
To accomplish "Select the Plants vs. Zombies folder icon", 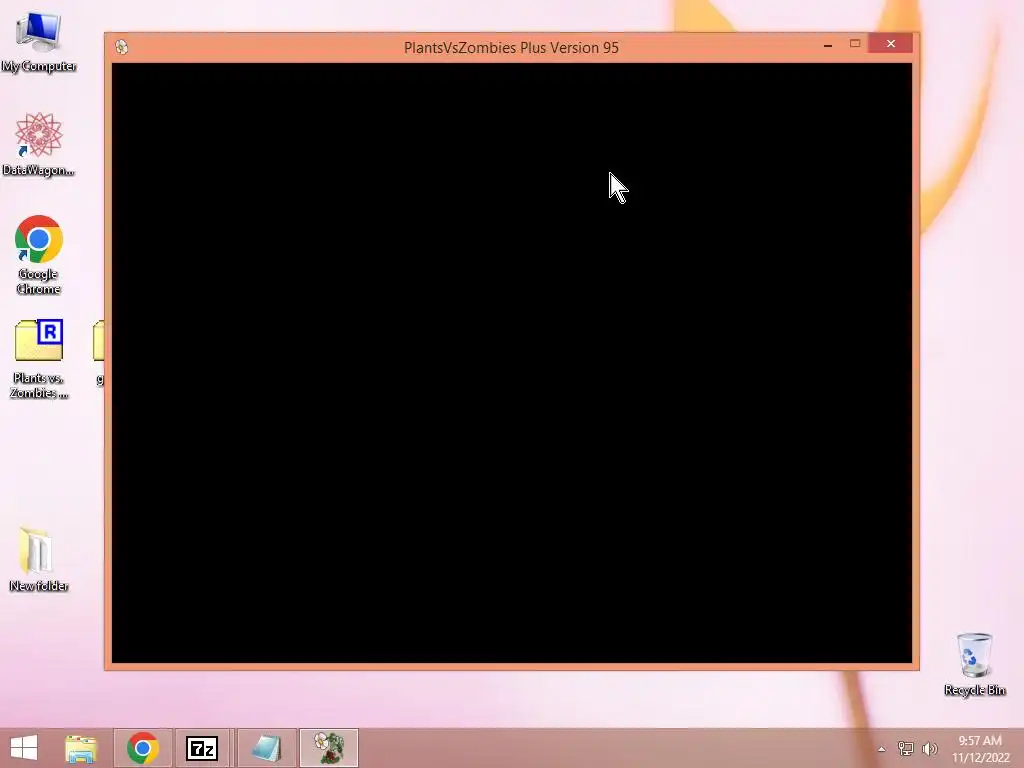I will (39, 358).
